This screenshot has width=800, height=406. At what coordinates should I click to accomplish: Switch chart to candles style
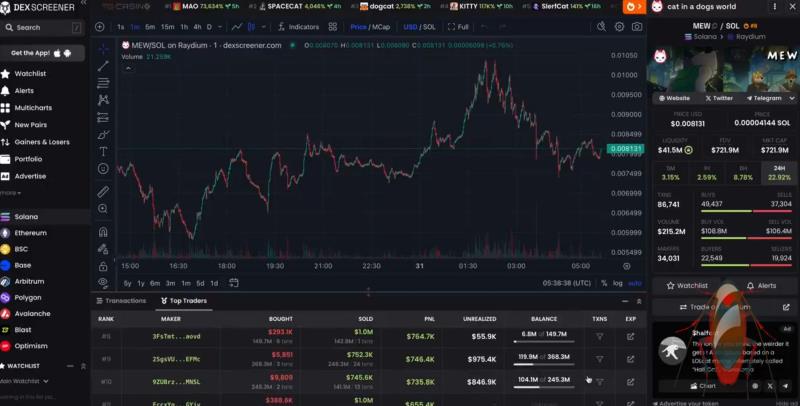click(251, 27)
